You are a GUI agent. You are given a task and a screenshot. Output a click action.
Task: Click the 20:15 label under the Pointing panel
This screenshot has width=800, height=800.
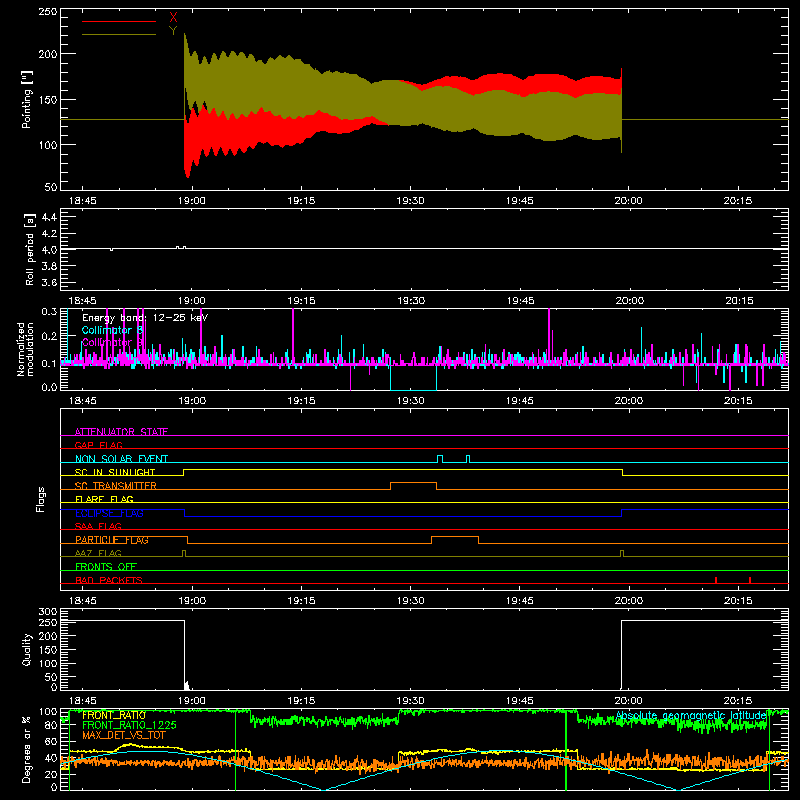tap(738, 201)
